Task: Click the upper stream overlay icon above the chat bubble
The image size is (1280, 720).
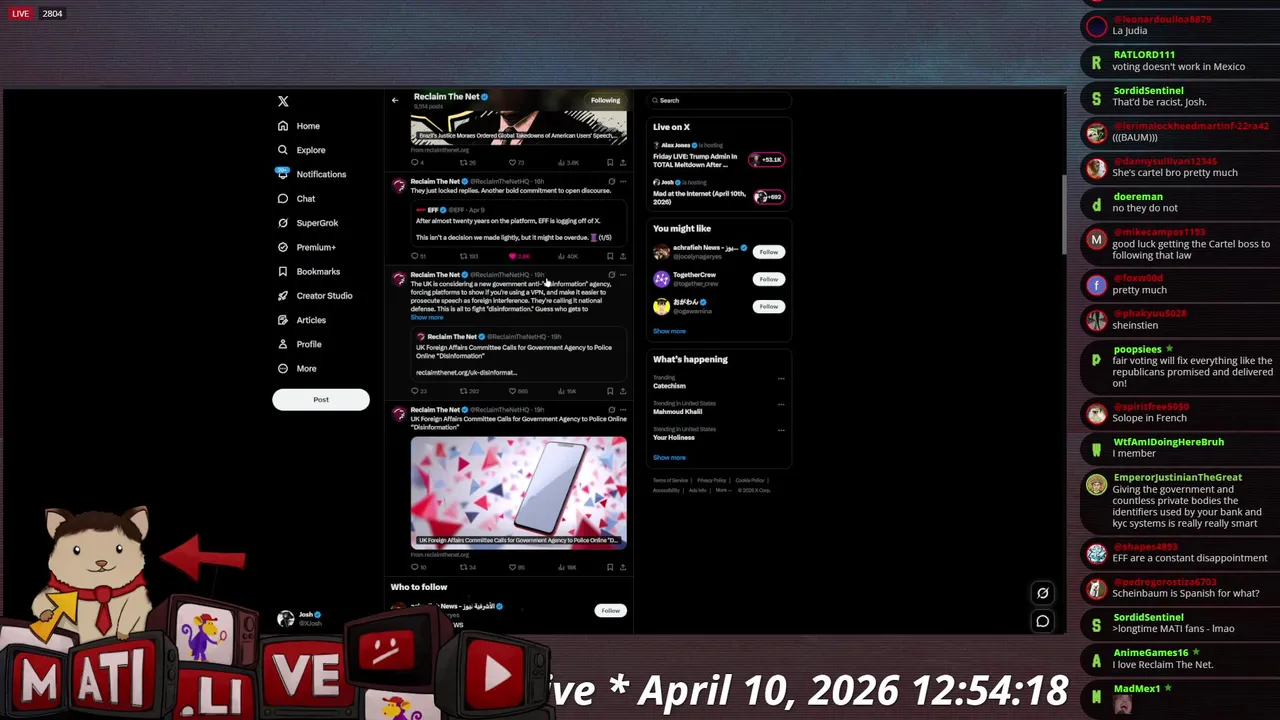Action: [1042, 593]
